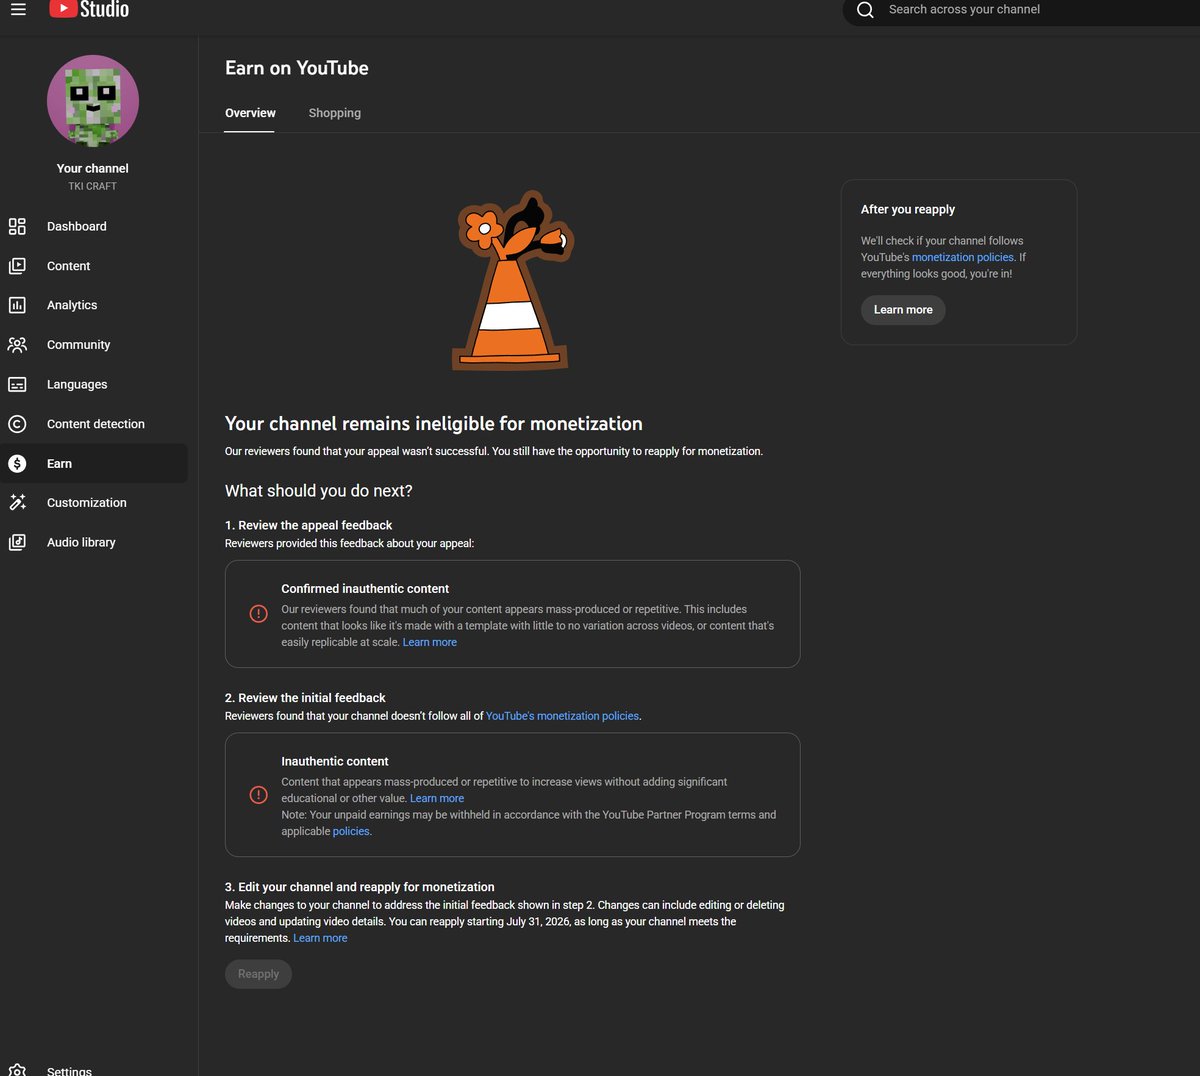The width and height of the screenshot is (1200, 1076).
Task: Click the Customization magic wand icon
Action: coord(17,503)
